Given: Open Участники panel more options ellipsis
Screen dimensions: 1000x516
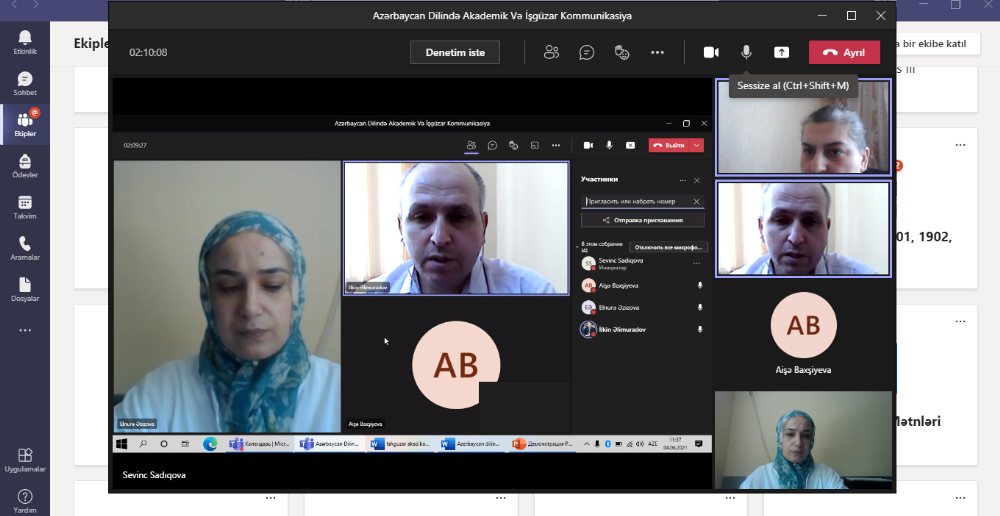Looking at the screenshot, I should tap(682, 181).
